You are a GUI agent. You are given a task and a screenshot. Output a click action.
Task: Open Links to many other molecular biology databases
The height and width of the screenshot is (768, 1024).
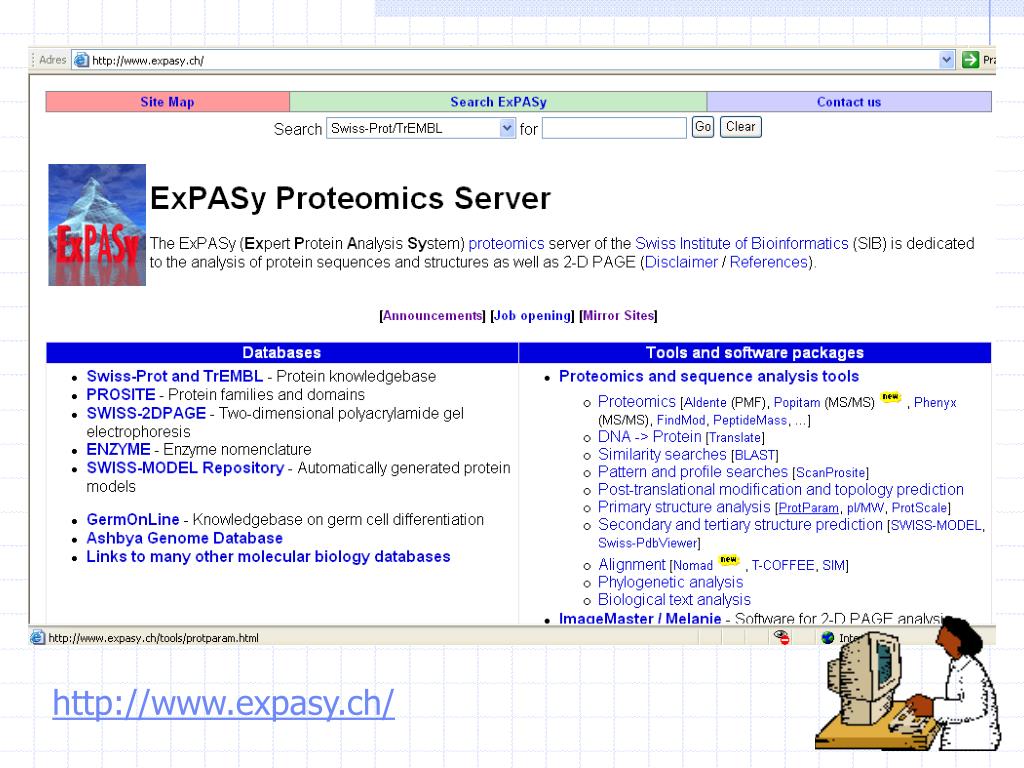point(268,556)
